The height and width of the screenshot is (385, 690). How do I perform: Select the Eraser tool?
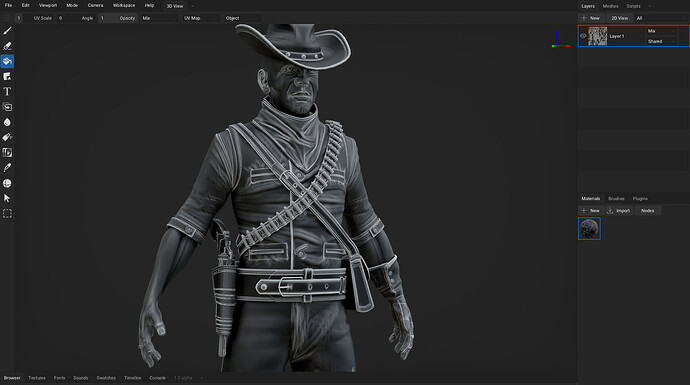pyautogui.click(x=7, y=46)
